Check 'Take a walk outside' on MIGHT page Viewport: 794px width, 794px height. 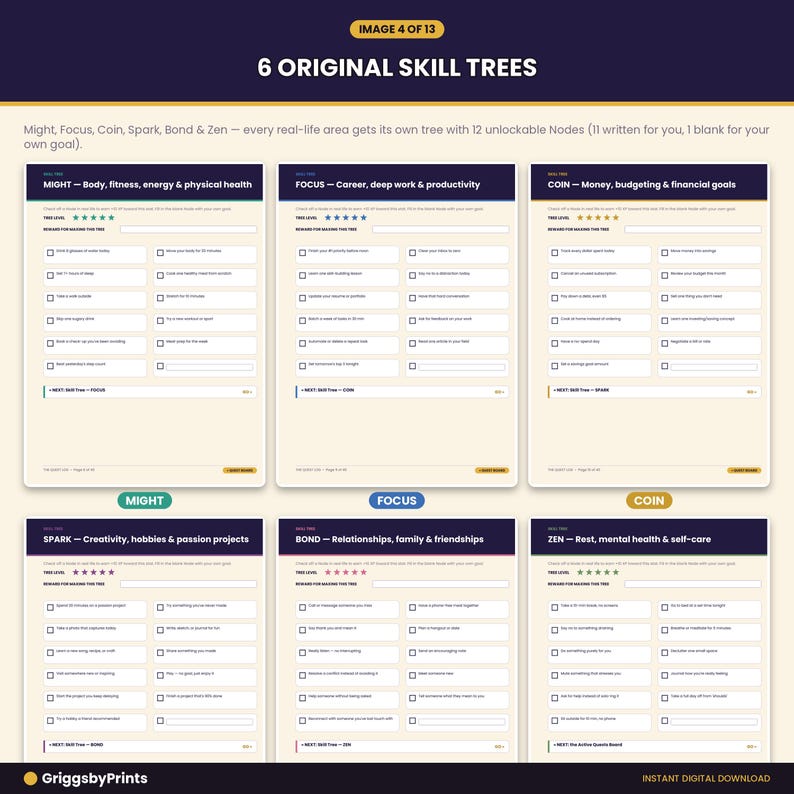point(50,298)
